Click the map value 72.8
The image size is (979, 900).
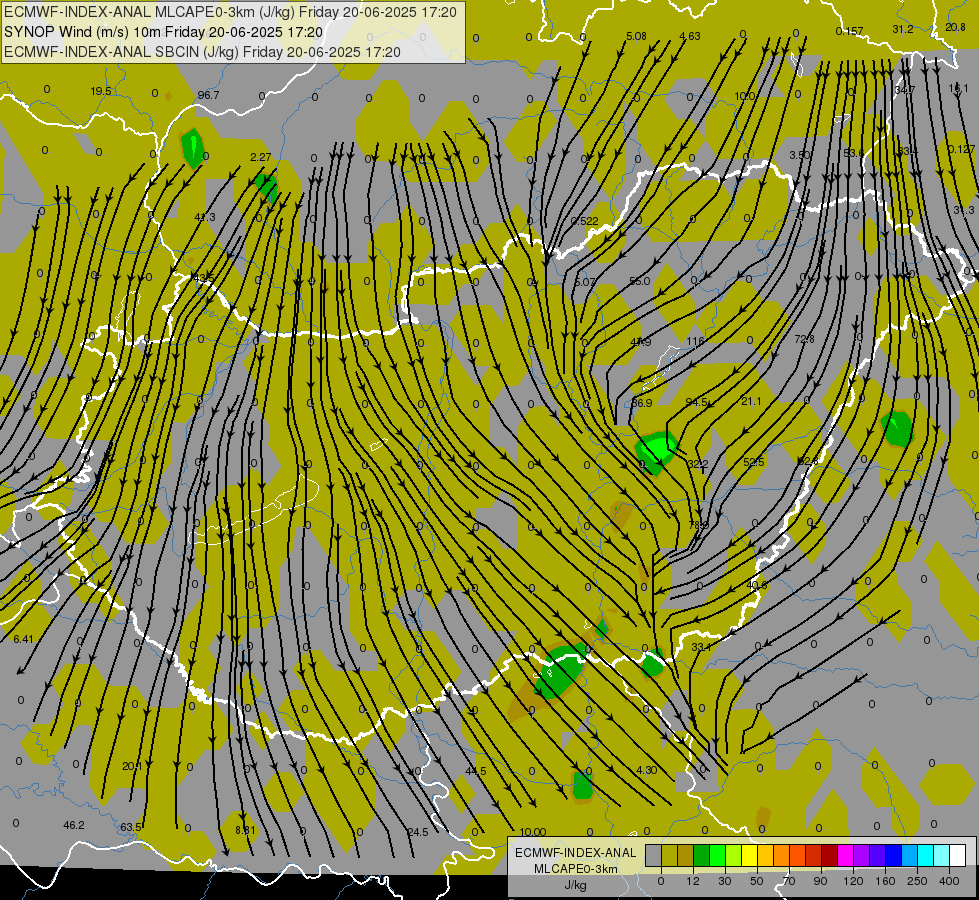point(804,339)
